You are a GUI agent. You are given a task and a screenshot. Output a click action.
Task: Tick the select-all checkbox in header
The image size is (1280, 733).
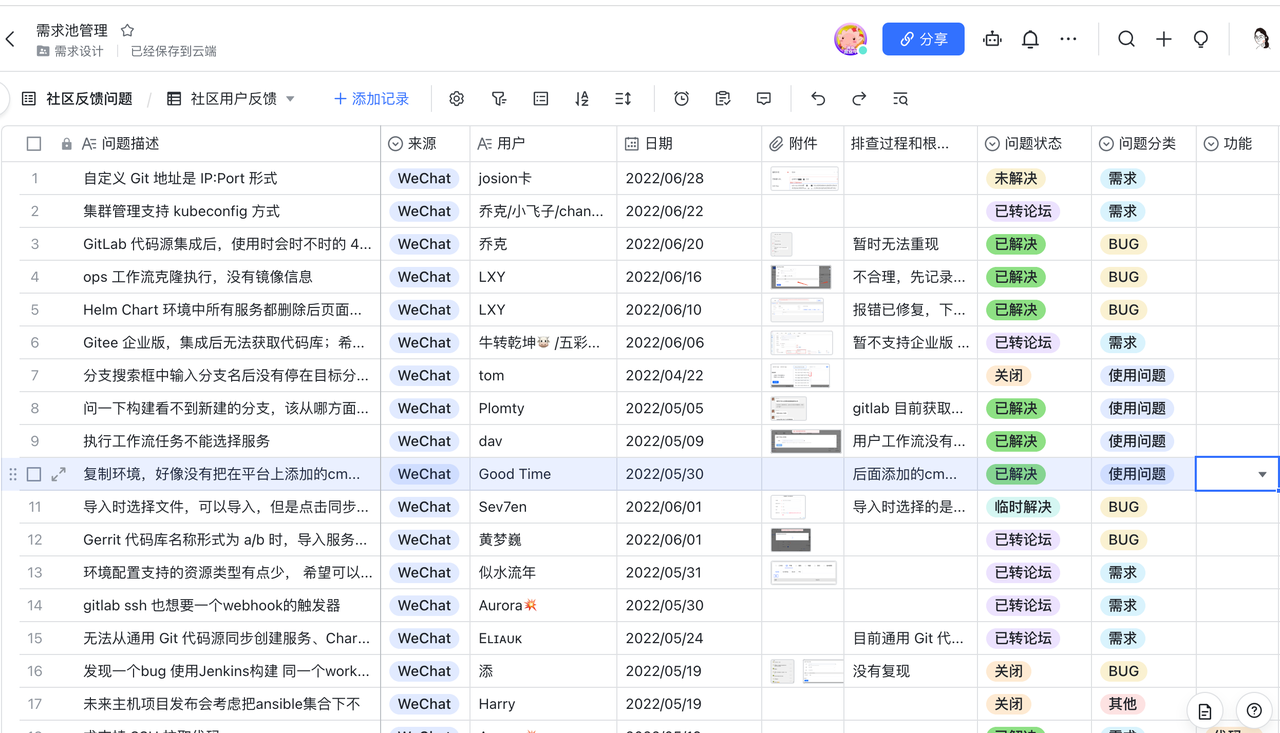click(x=34, y=144)
